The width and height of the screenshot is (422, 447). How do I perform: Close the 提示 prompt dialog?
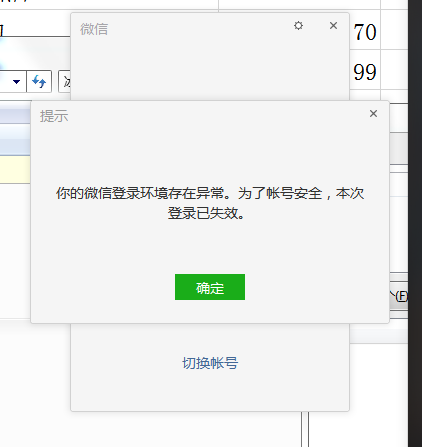point(373,114)
